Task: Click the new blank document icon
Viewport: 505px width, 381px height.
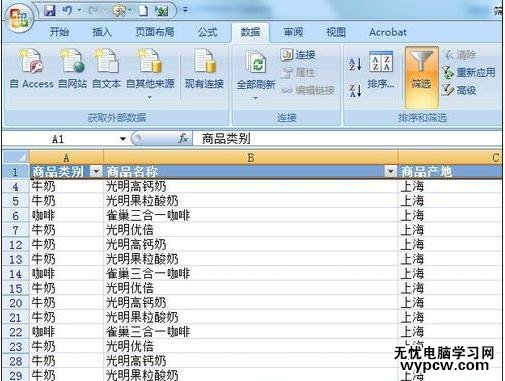Action: pyautogui.click(x=143, y=11)
